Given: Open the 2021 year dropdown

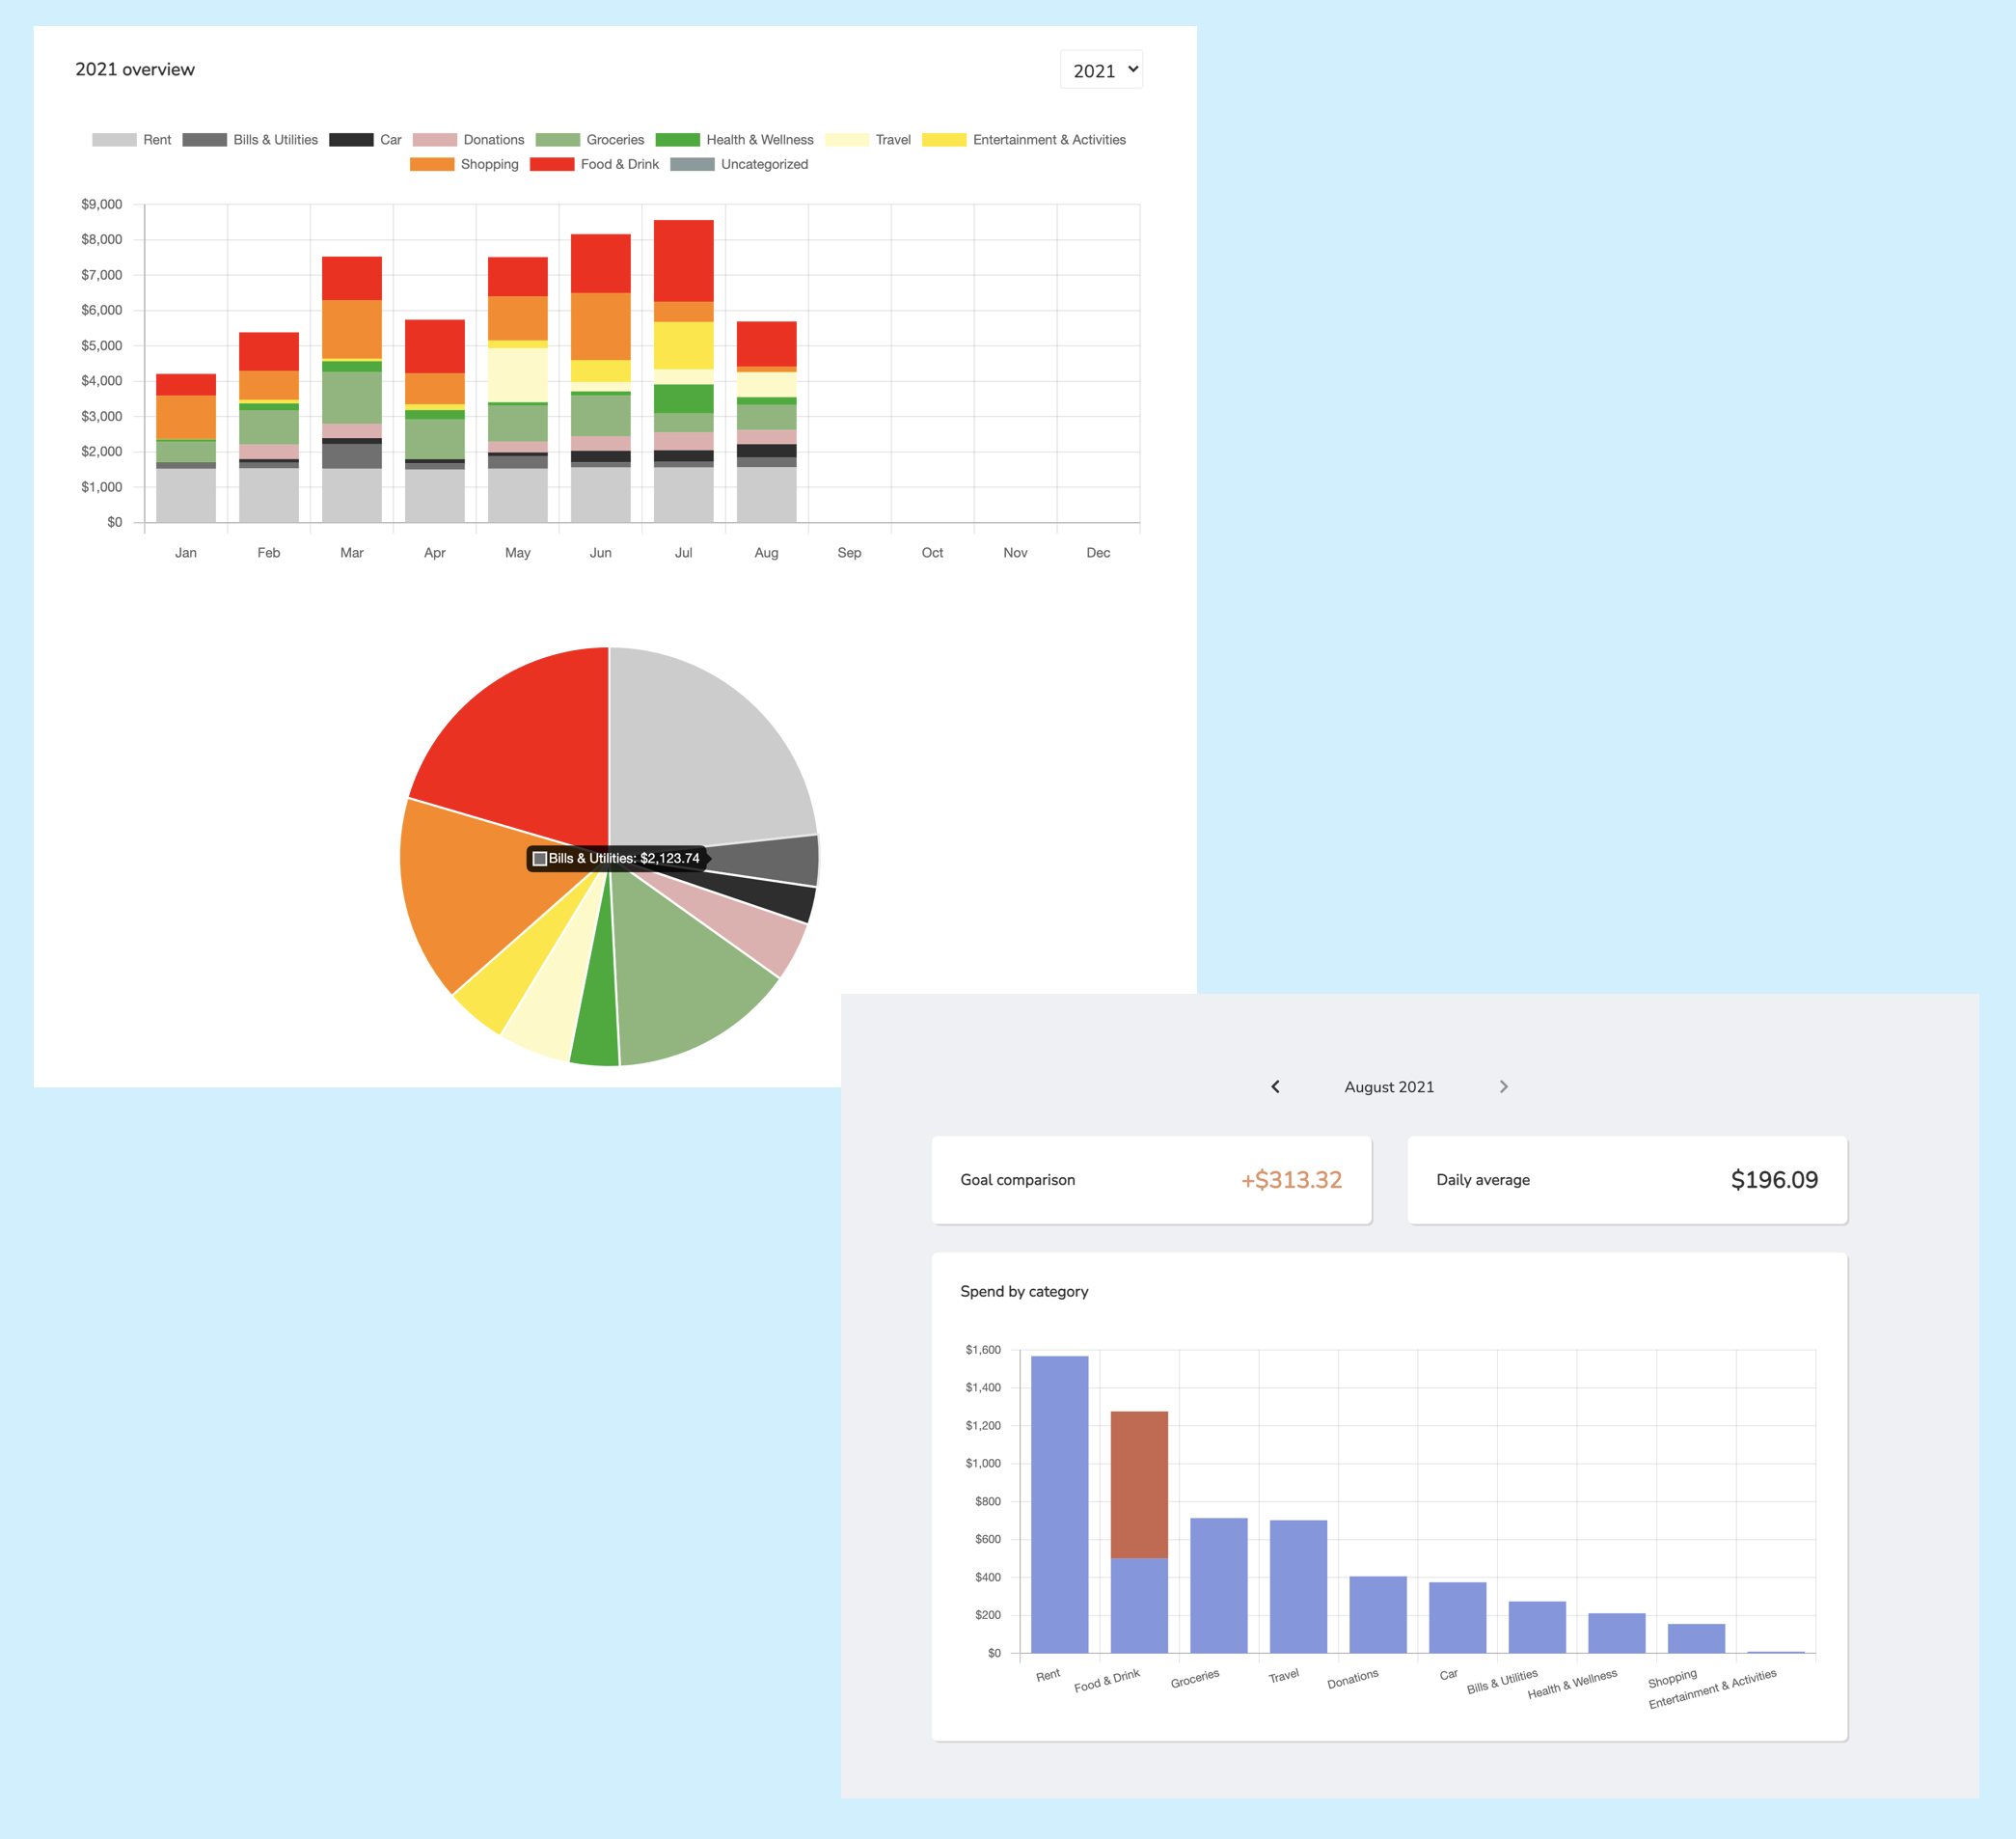Looking at the screenshot, I should (1100, 70).
